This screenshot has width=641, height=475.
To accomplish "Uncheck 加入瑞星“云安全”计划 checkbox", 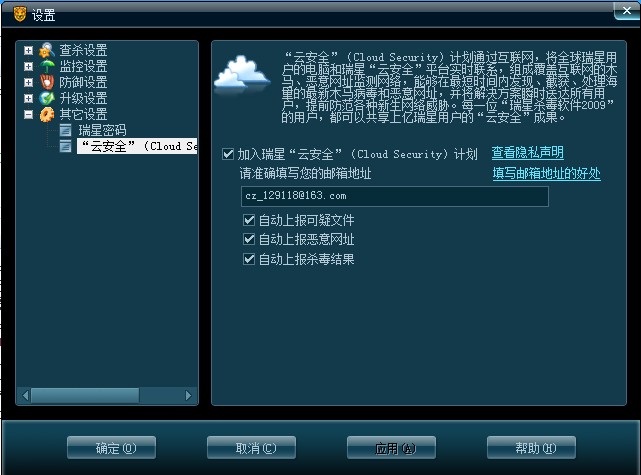I will click(x=228, y=154).
